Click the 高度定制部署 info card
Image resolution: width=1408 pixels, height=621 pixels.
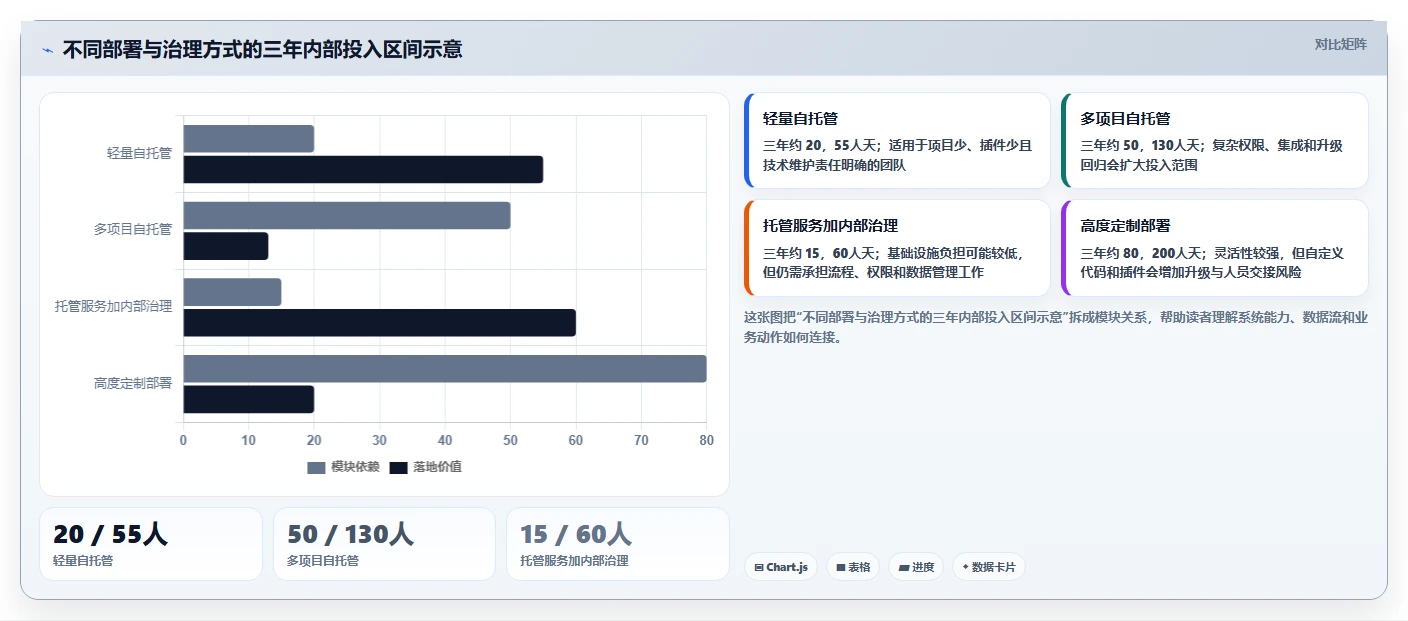1215,248
